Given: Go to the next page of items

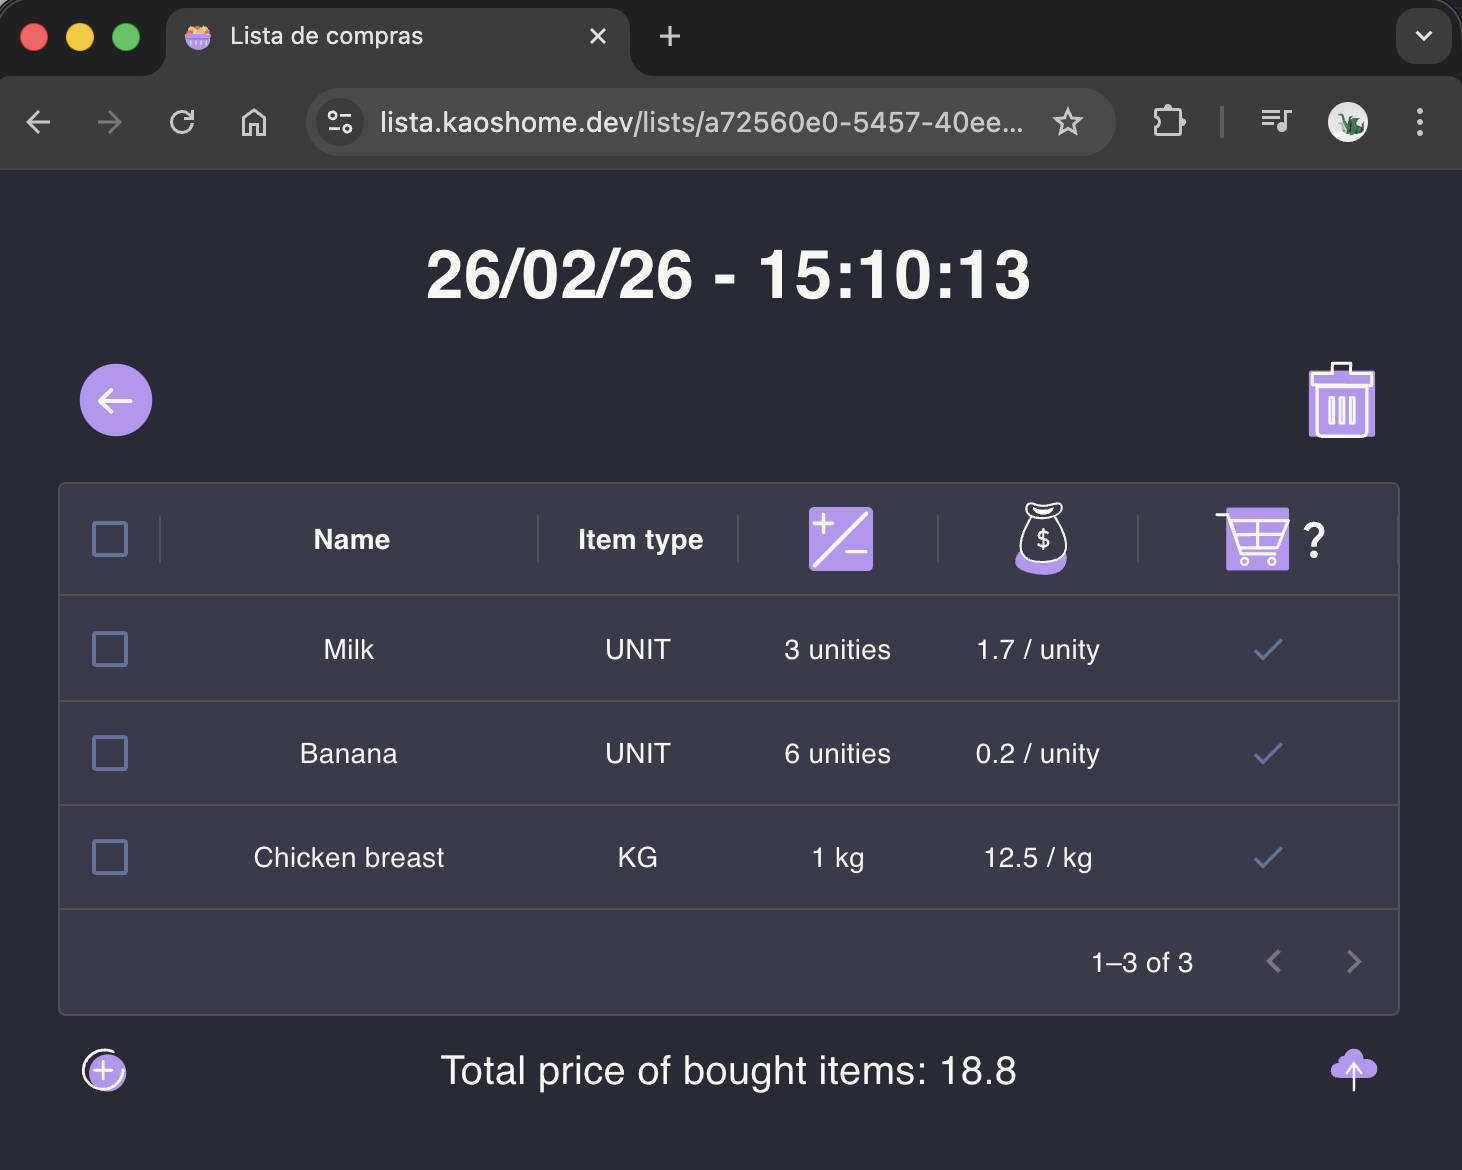Looking at the screenshot, I should click(1353, 962).
